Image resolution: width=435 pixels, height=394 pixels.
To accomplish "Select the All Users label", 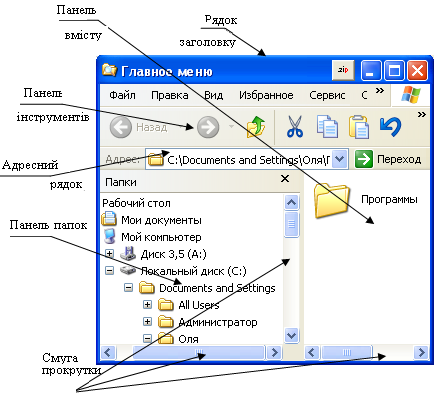I will 199,305.
